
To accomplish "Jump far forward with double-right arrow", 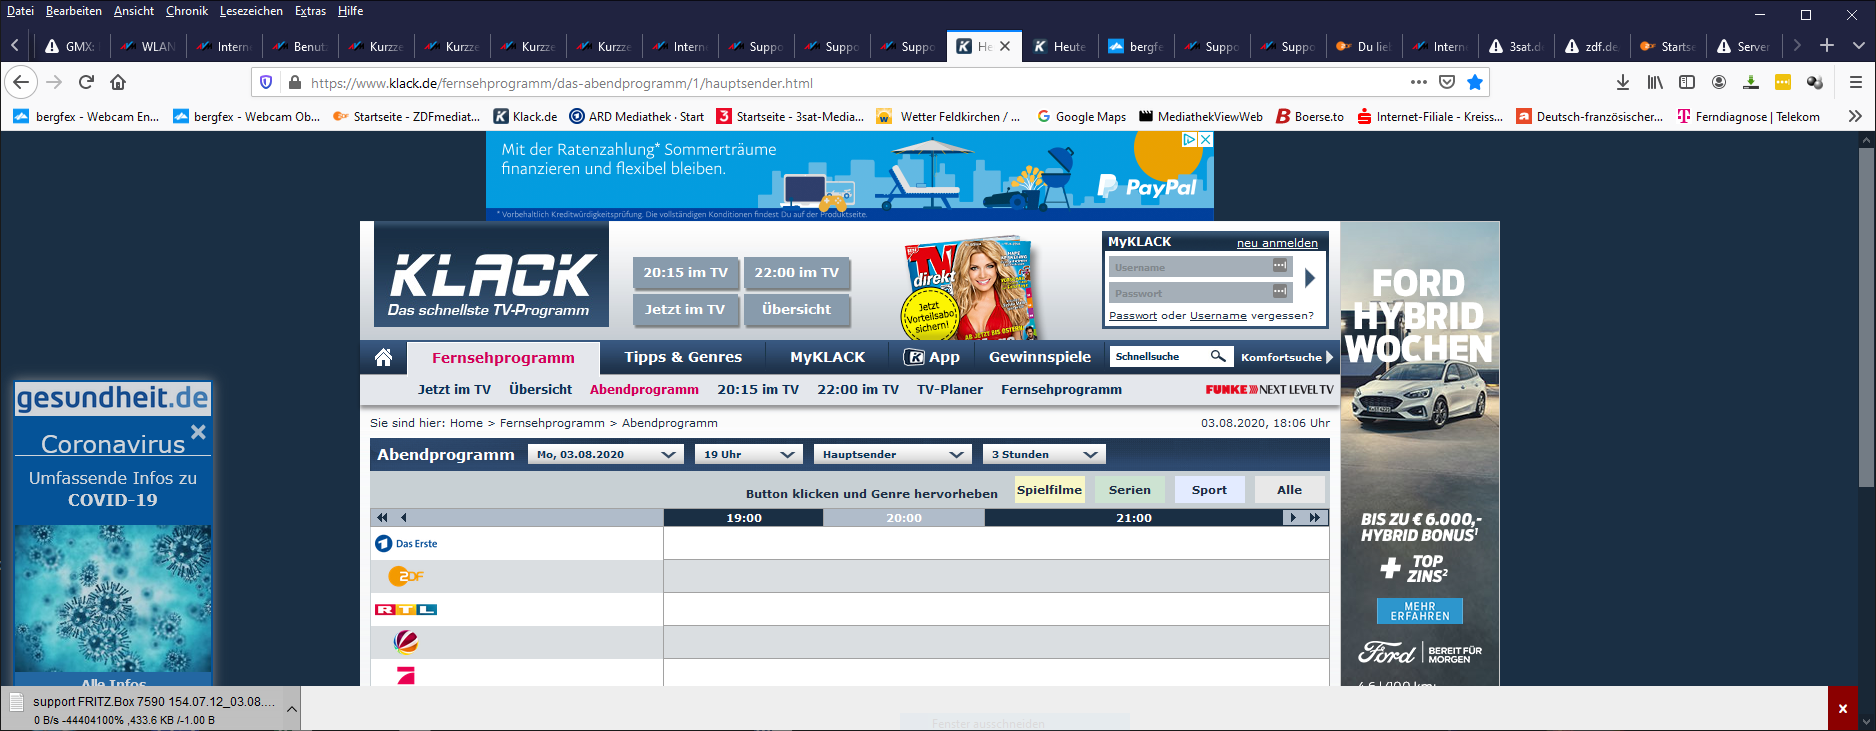I will click(1315, 517).
